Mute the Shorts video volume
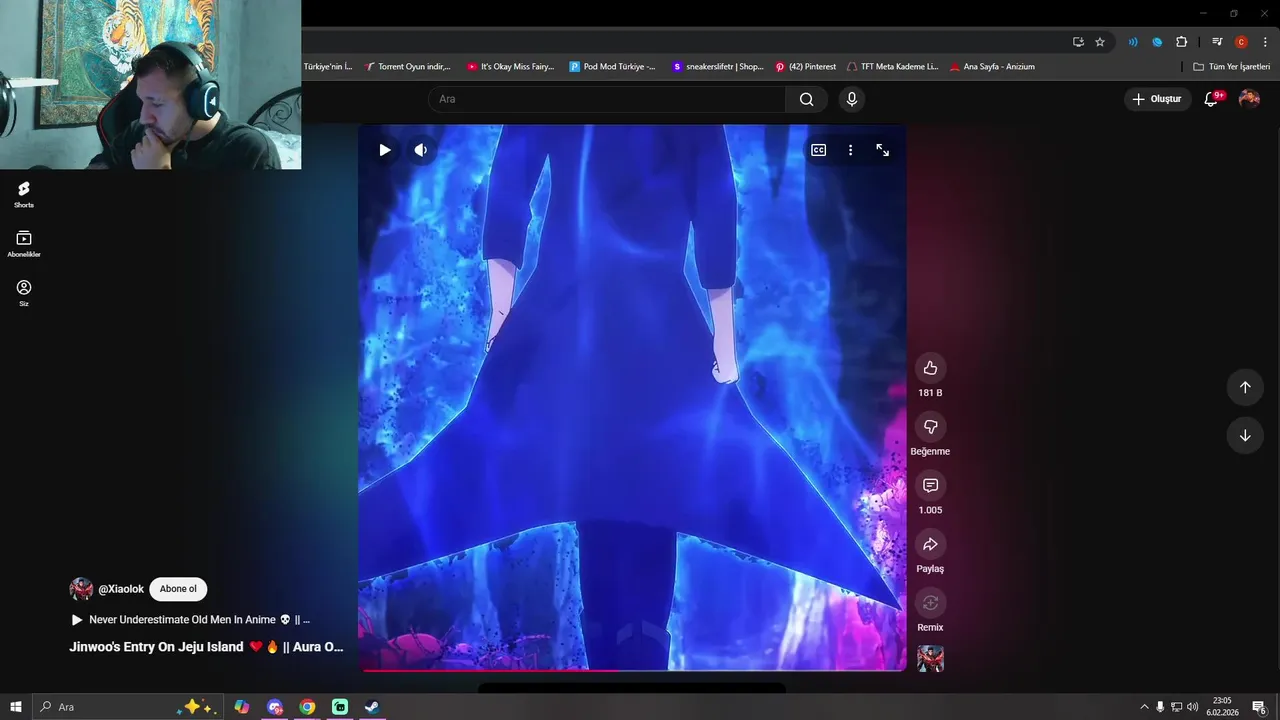This screenshot has width=1280, height=720. click(x=421, y=150)
